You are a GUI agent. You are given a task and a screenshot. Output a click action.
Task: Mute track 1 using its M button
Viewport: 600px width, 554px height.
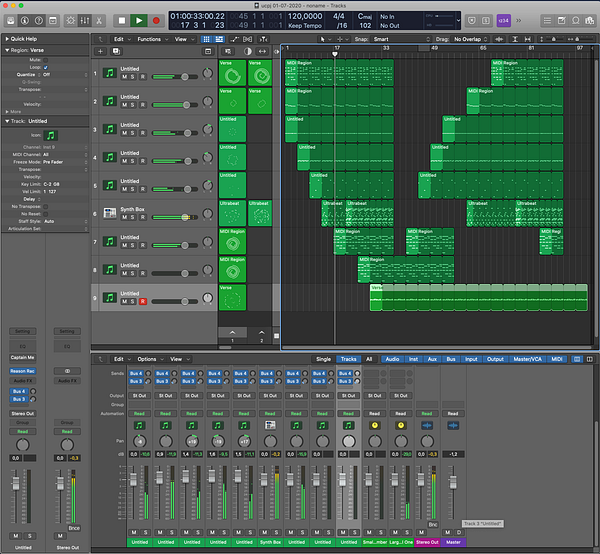[124, 77]
